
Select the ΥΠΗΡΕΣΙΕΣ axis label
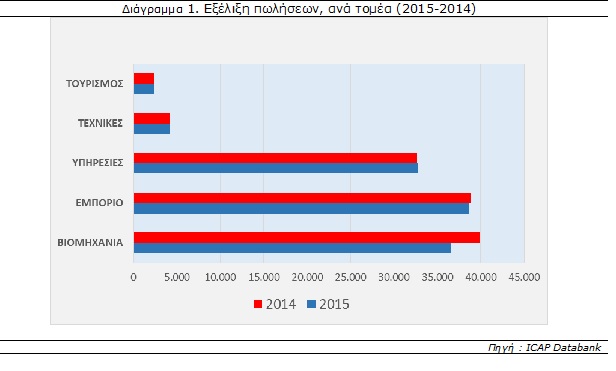pos(98,163)
